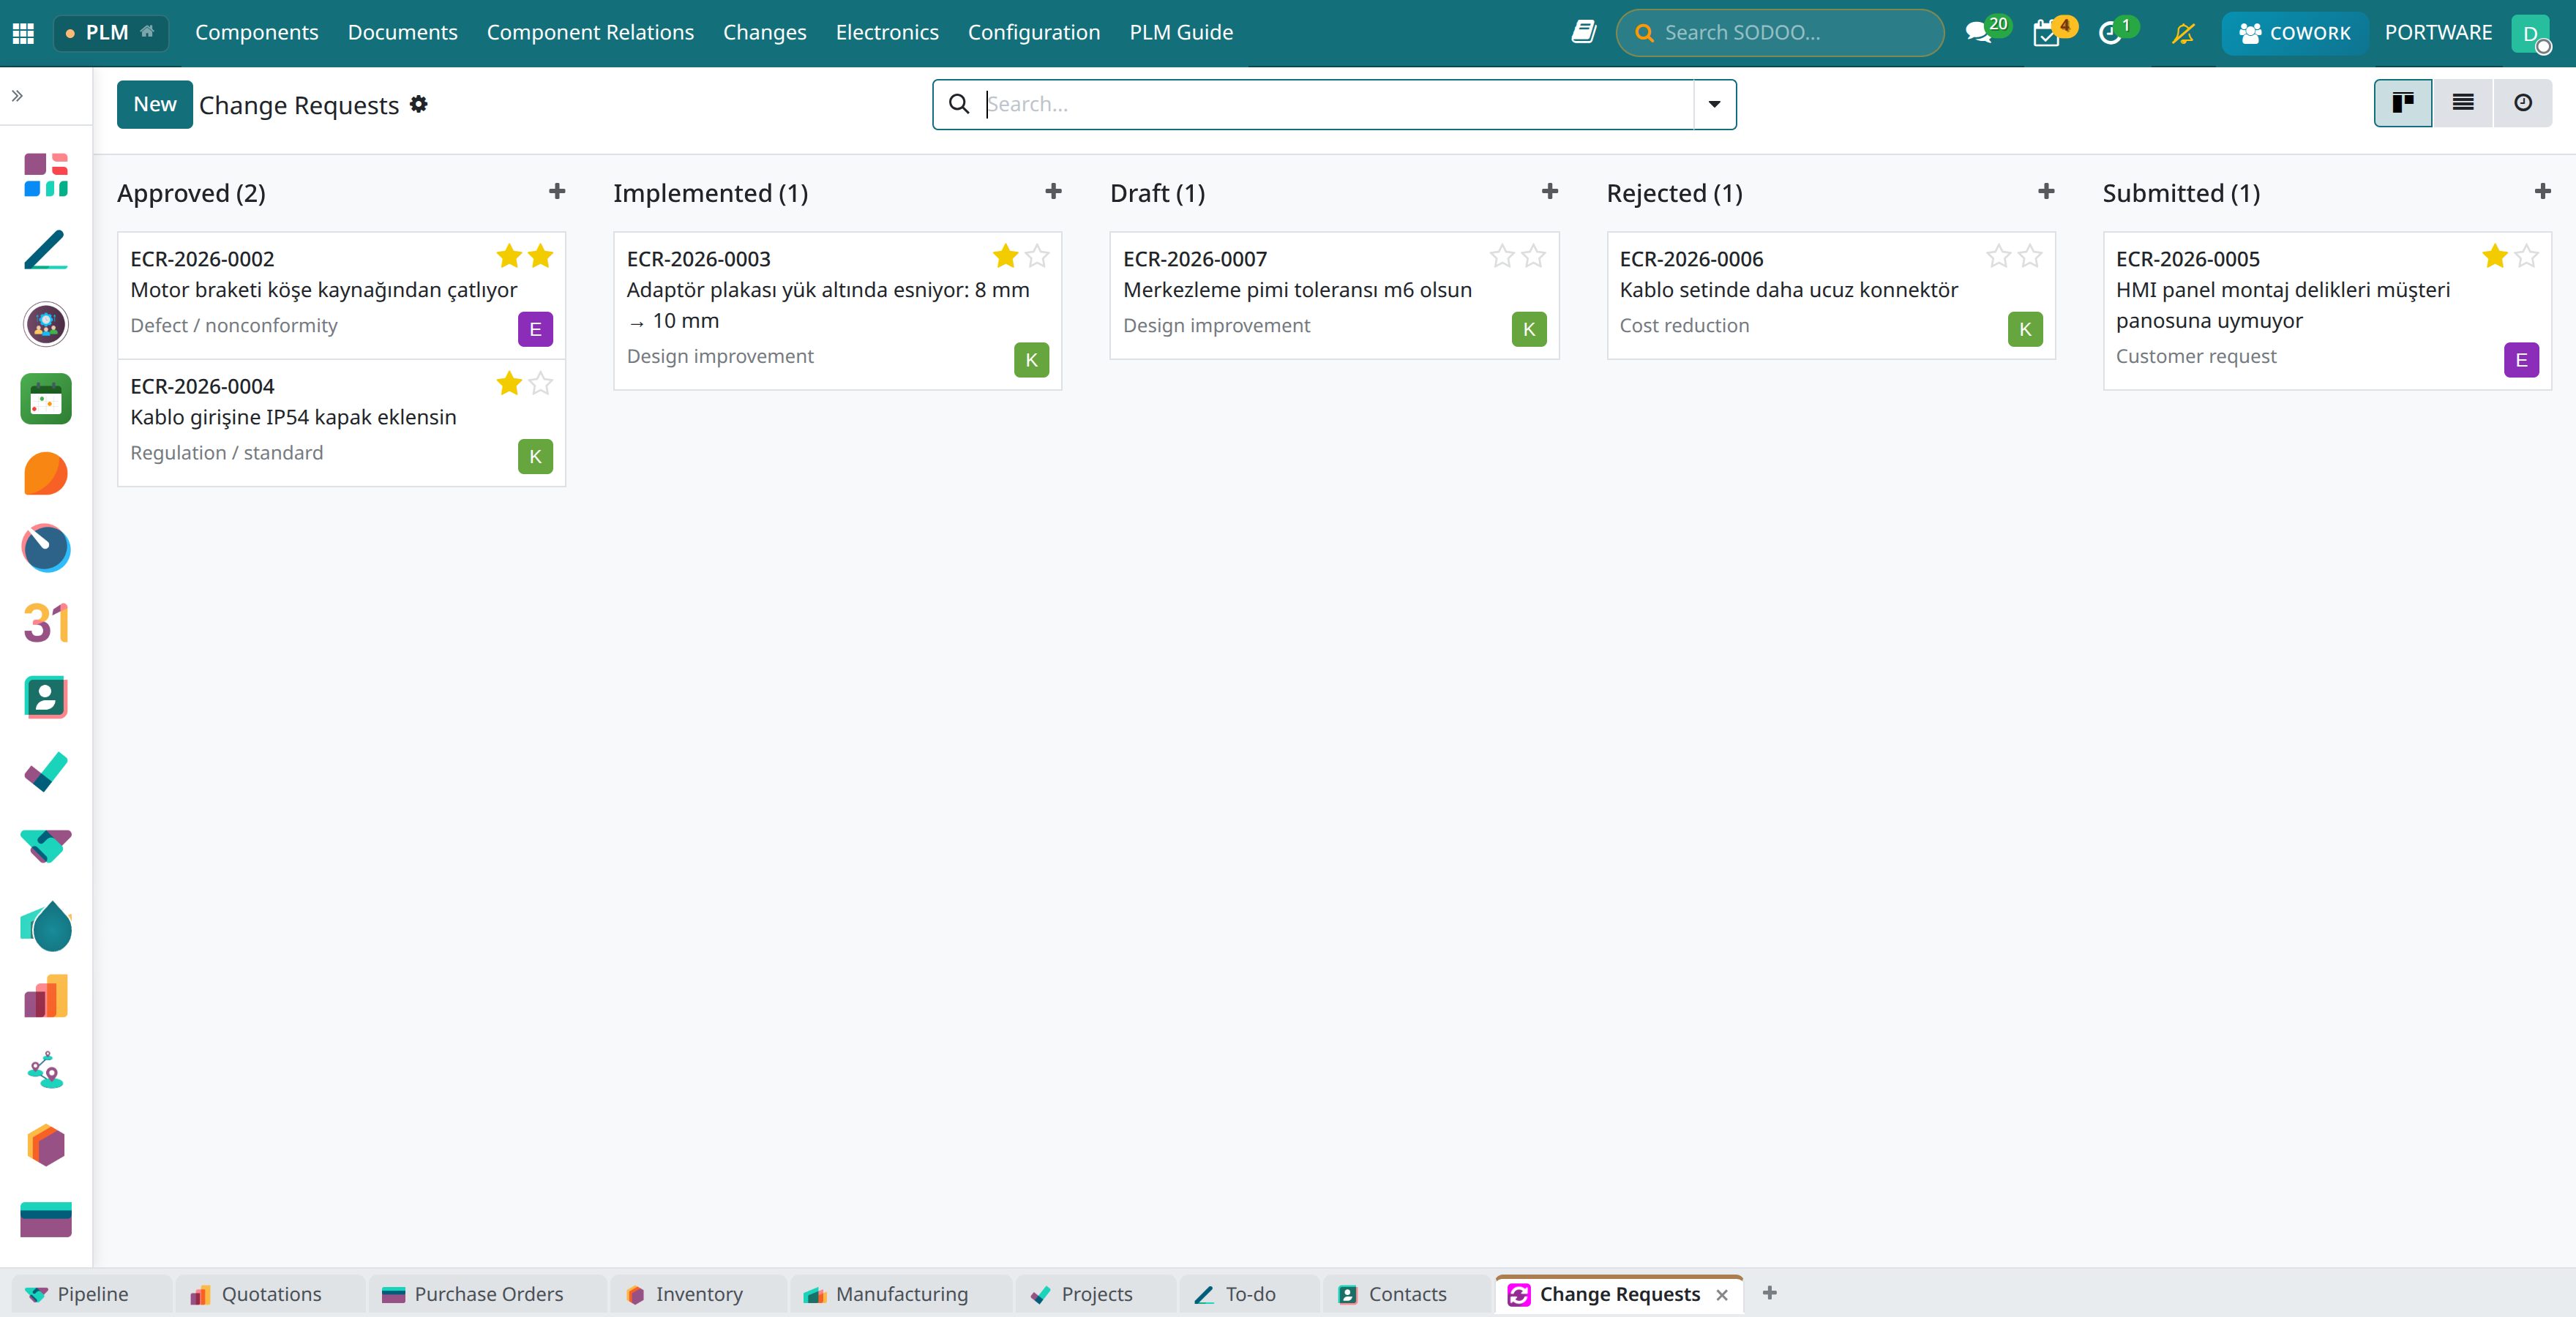Switch to the Manufacturing bottom tab

tap(886, 1294)
